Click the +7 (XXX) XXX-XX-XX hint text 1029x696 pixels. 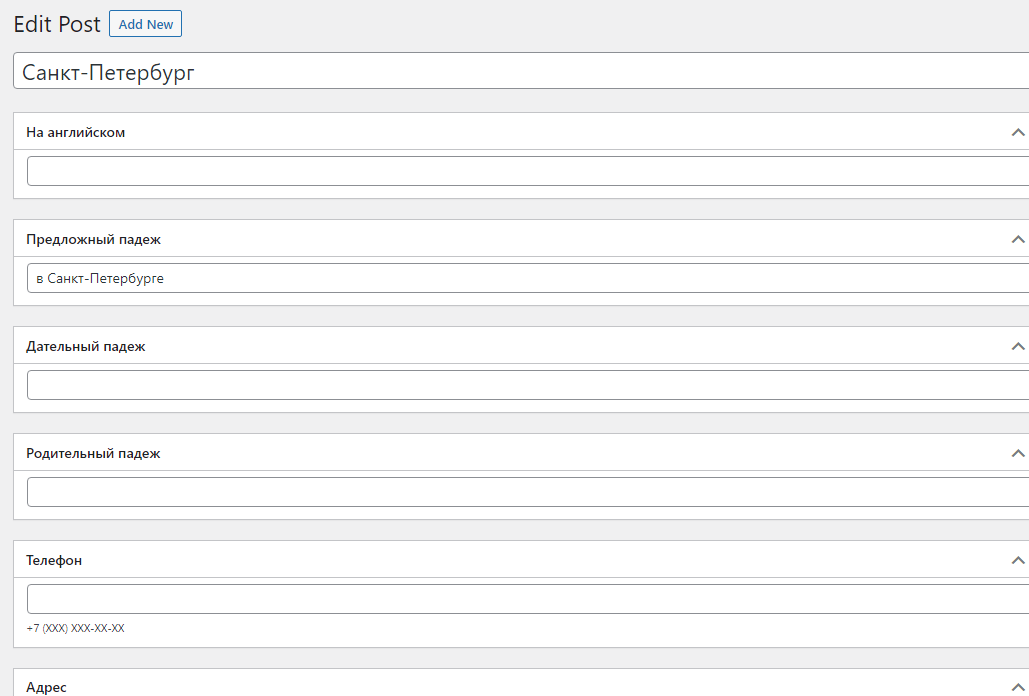75,628
